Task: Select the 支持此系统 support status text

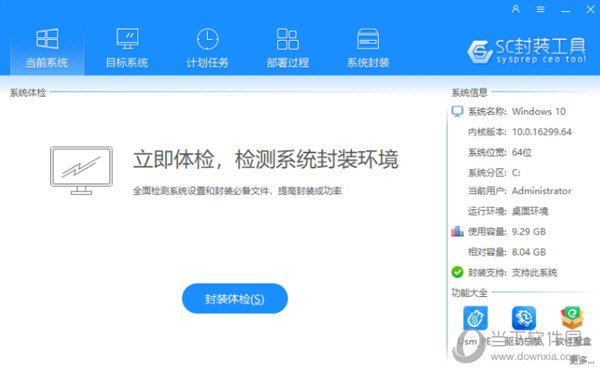Action: pos(534,272)
